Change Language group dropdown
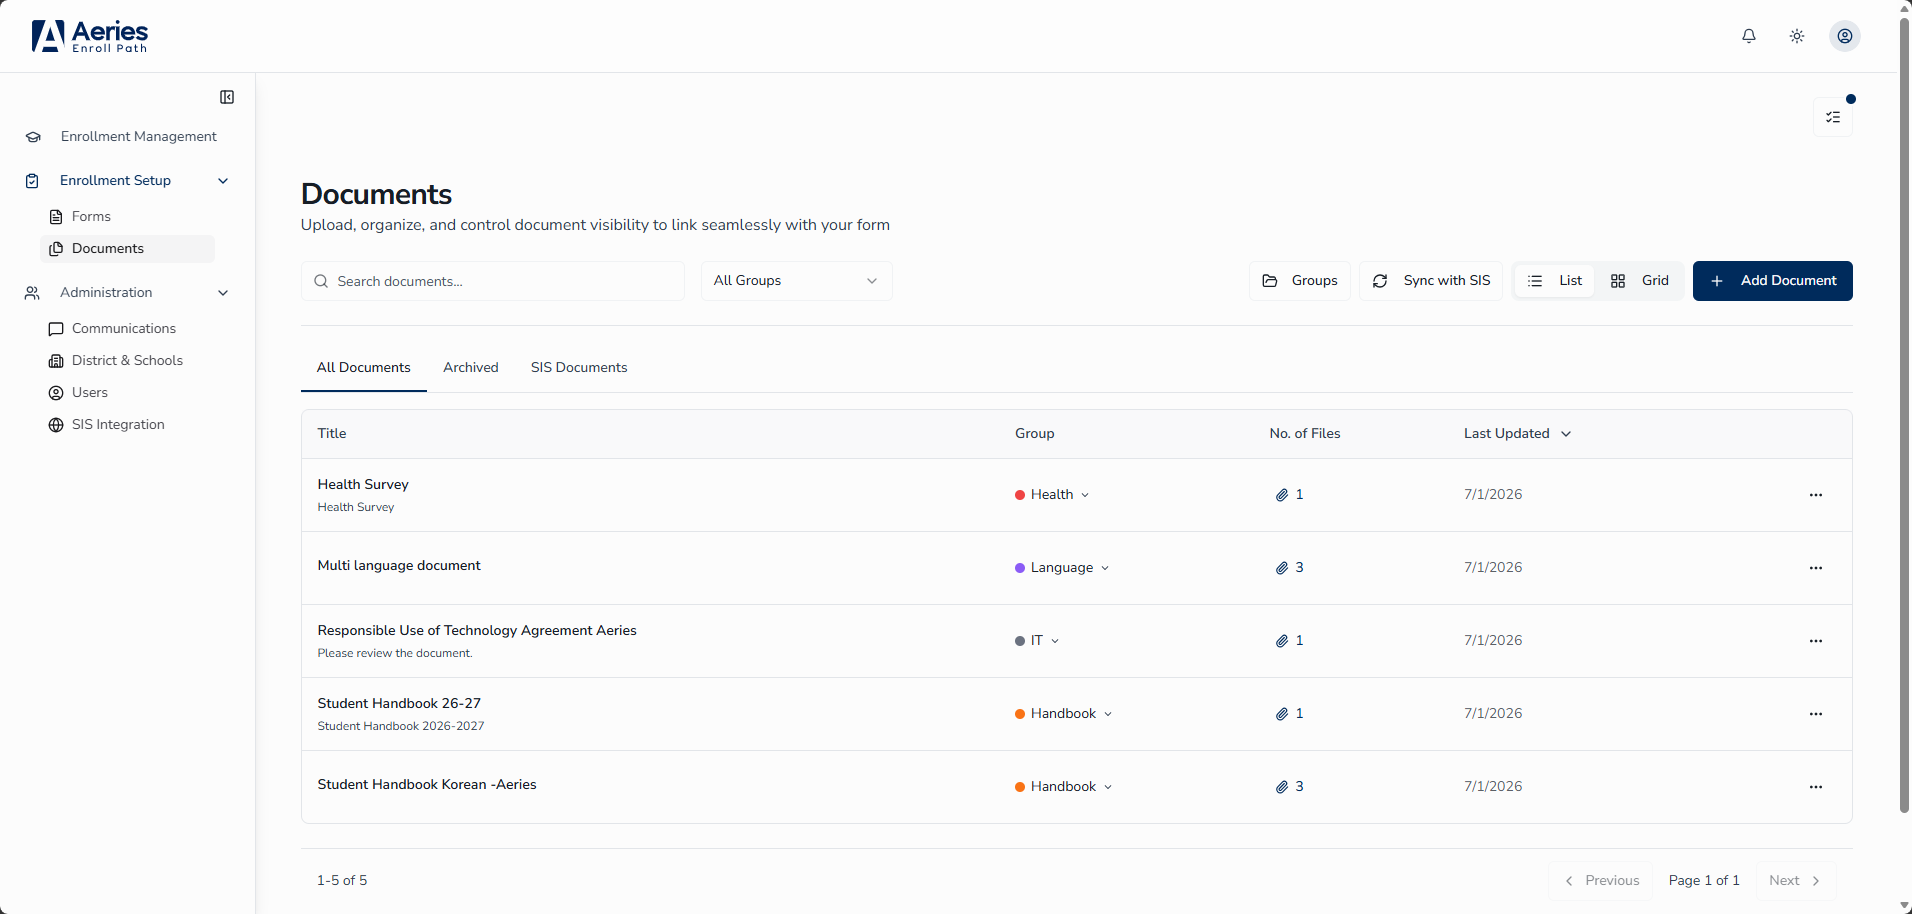1912x914 pixels. pos(1062,568)
